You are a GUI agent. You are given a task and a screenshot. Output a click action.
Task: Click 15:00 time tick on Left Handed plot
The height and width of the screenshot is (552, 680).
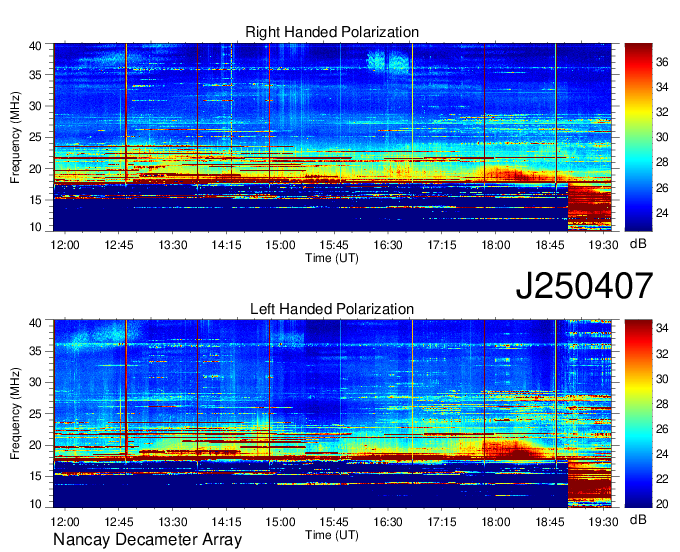(x=280, y=522)
